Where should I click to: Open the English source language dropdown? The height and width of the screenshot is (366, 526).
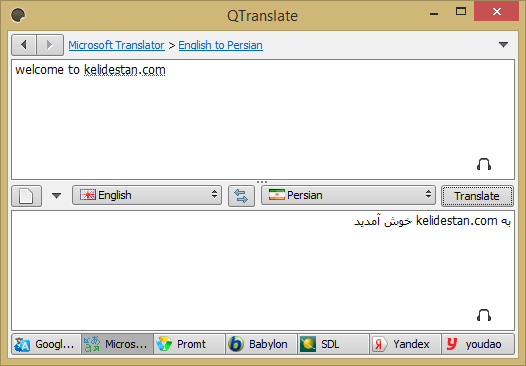(147, 195)
